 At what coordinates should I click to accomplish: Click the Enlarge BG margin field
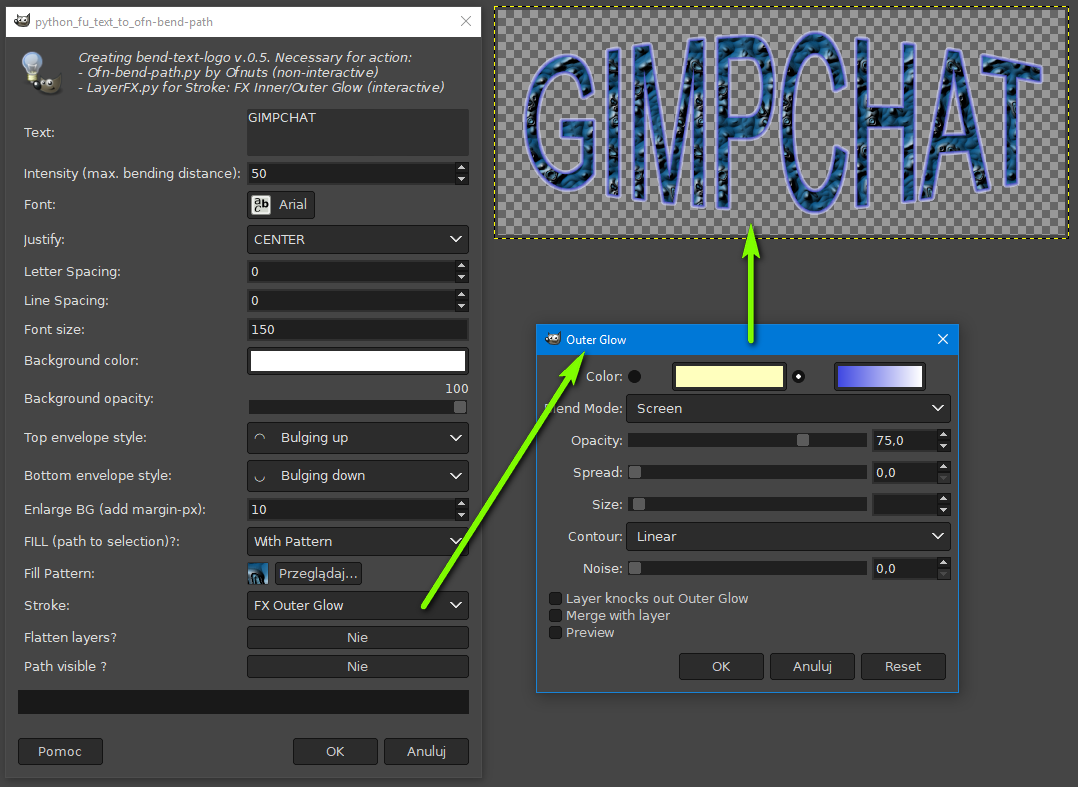point(351,509)
